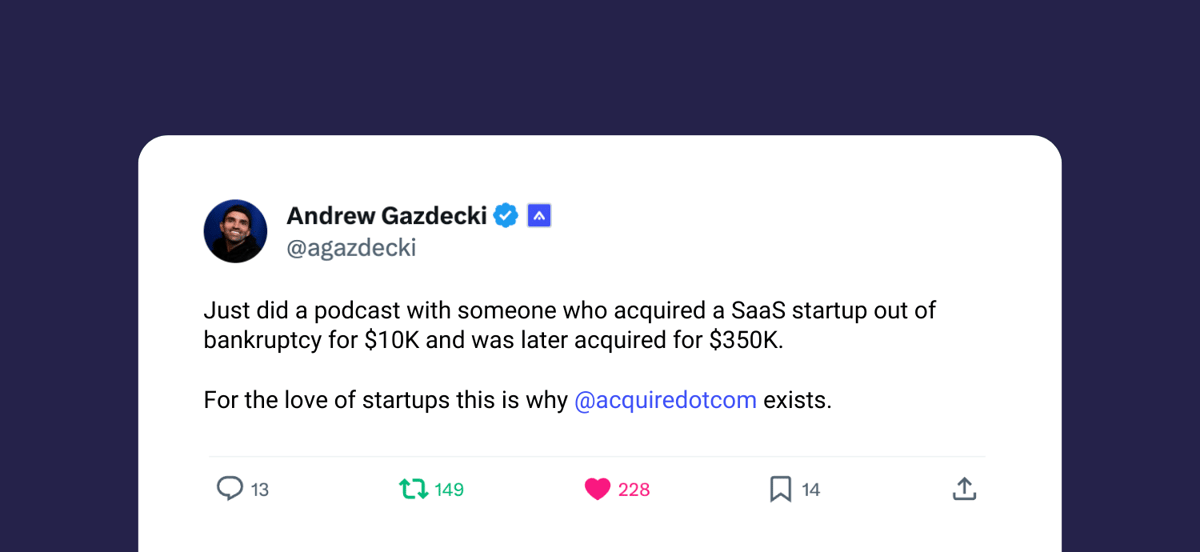1200x552 pixels.
Task: Click the Andrew Gazdecki display name
Action: 387,215
